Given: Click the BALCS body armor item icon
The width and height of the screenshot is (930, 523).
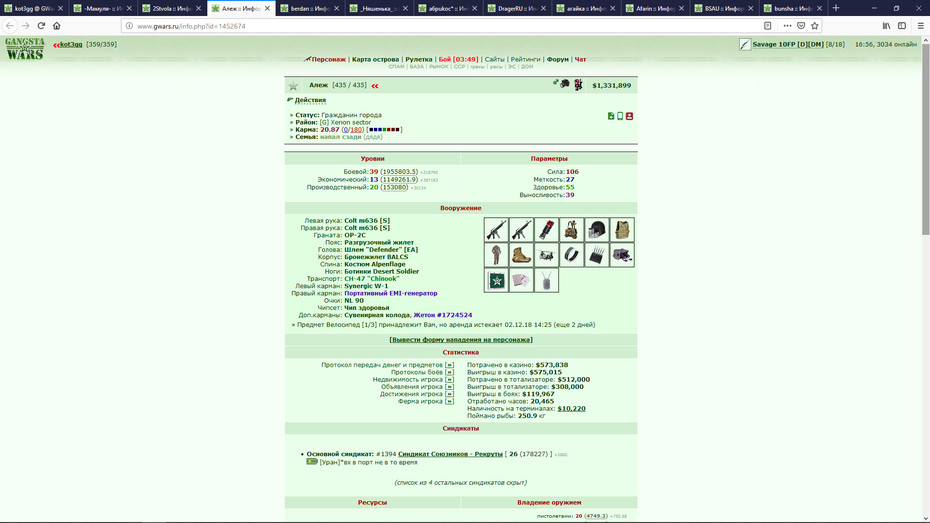Looking at the screenshot, I should [622, 230].
